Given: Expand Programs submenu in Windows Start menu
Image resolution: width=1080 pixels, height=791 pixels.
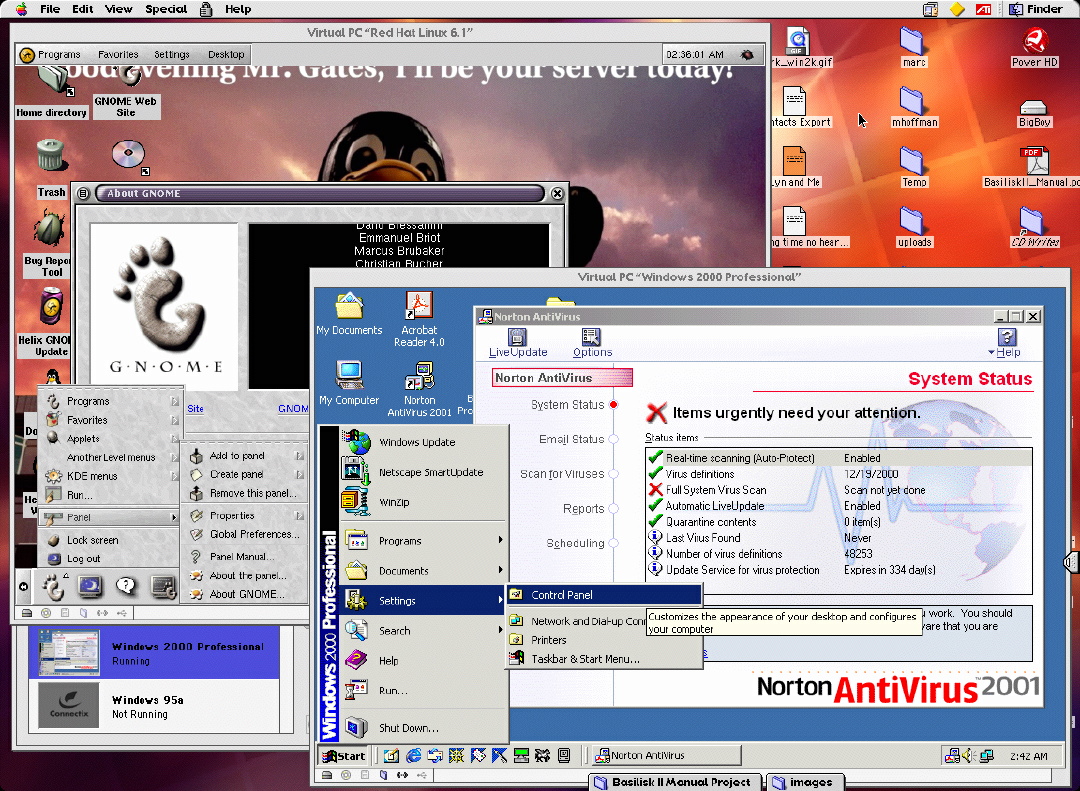Looking at the screenshot, I should coord(424,541).
